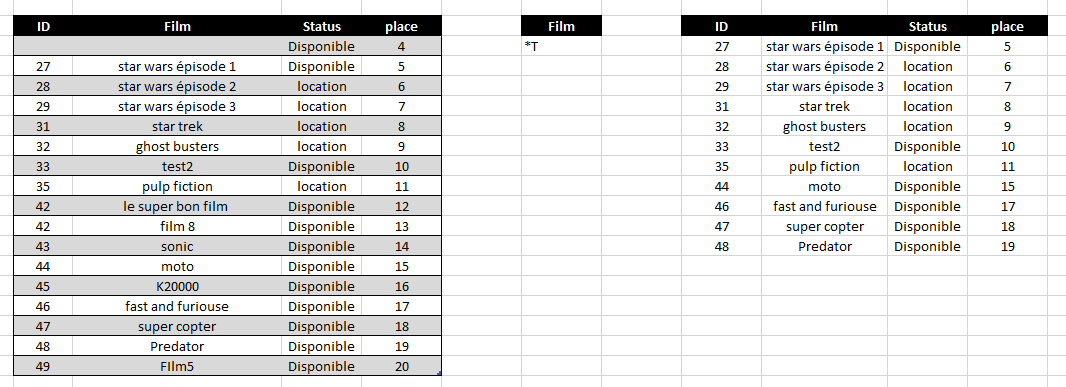Click the place header in right table
Screen dimensions: 1066x387
pyautogui.click(x=1007, y=27)
